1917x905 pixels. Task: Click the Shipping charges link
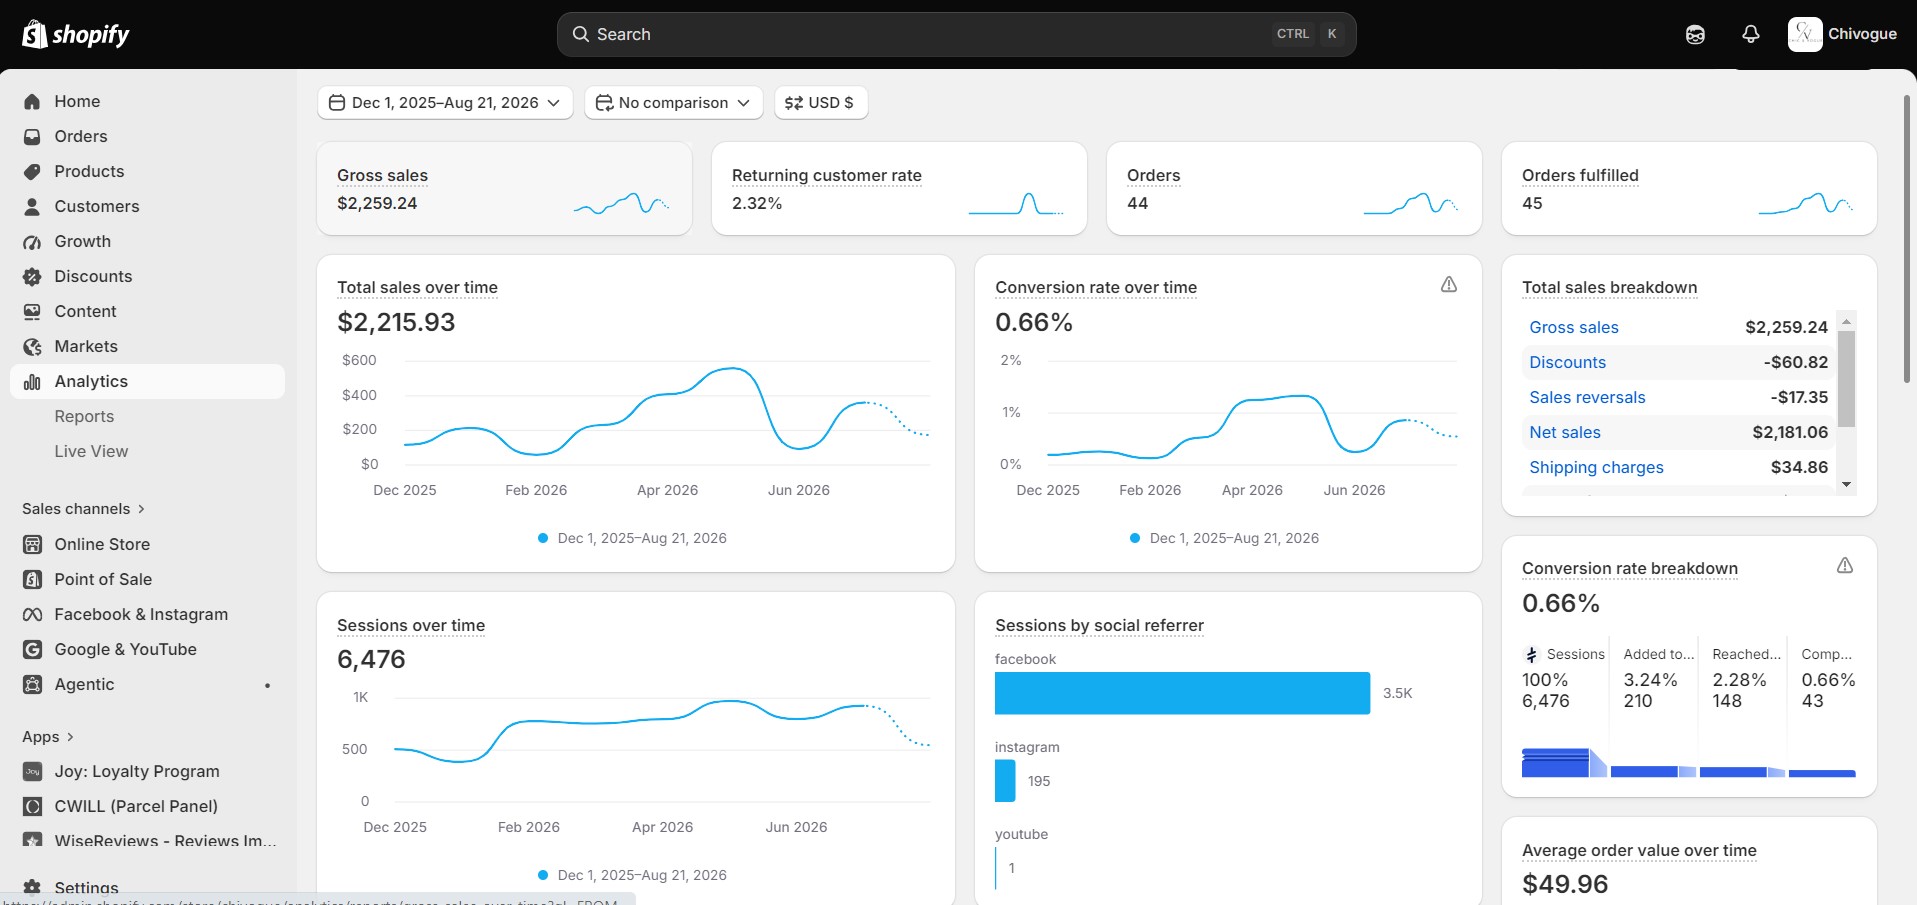(1596, 467)
